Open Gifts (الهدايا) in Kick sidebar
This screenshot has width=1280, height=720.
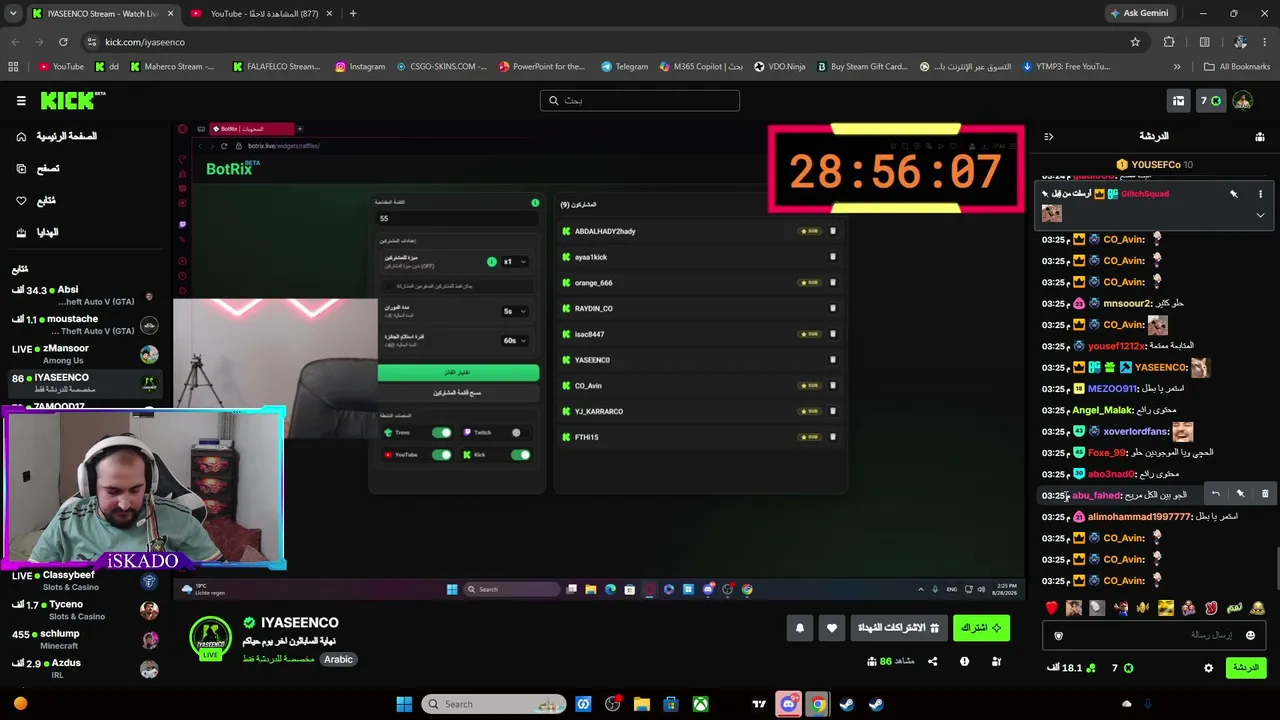pyautogui.click(x=38, y=232)
